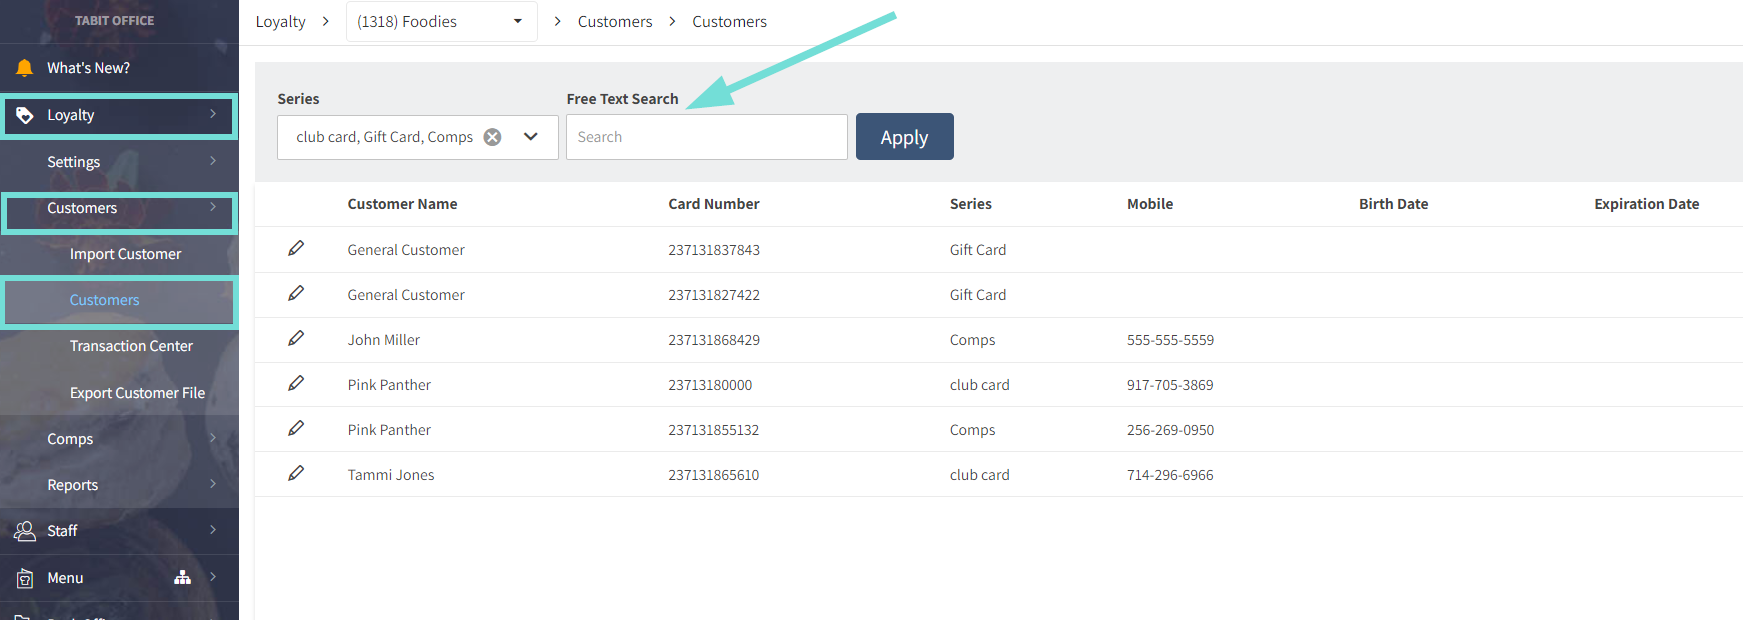Edit the Tammi Jones customer row
Image resolution: width=1743 pixels, height=620 pixels.
[x=296, y=474]
